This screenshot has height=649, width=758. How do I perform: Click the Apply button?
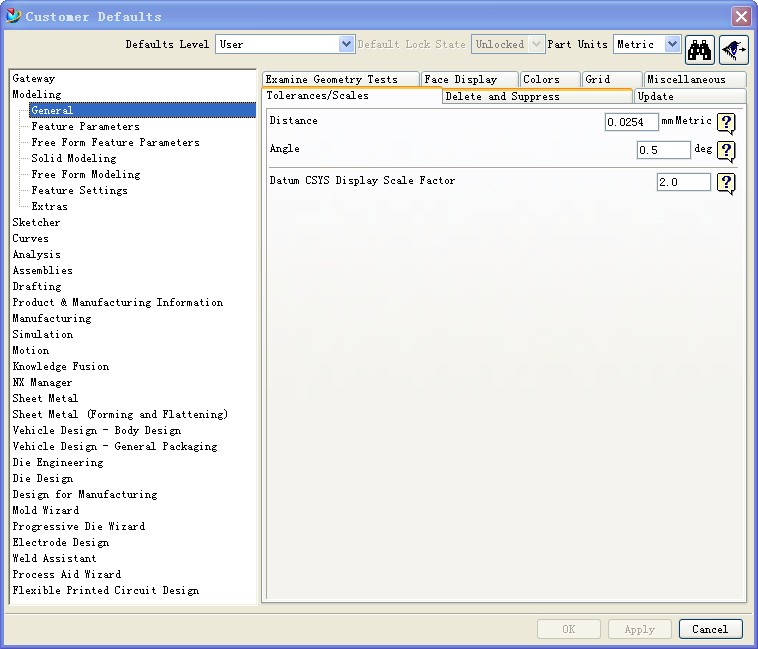tap(640, 629)
